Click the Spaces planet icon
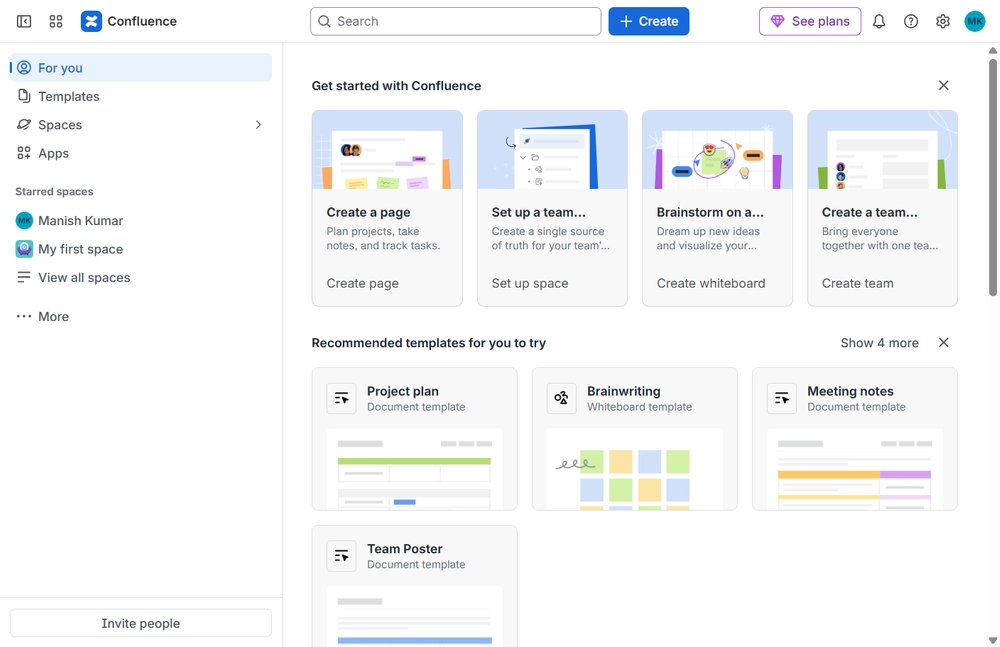 point(24,124)
